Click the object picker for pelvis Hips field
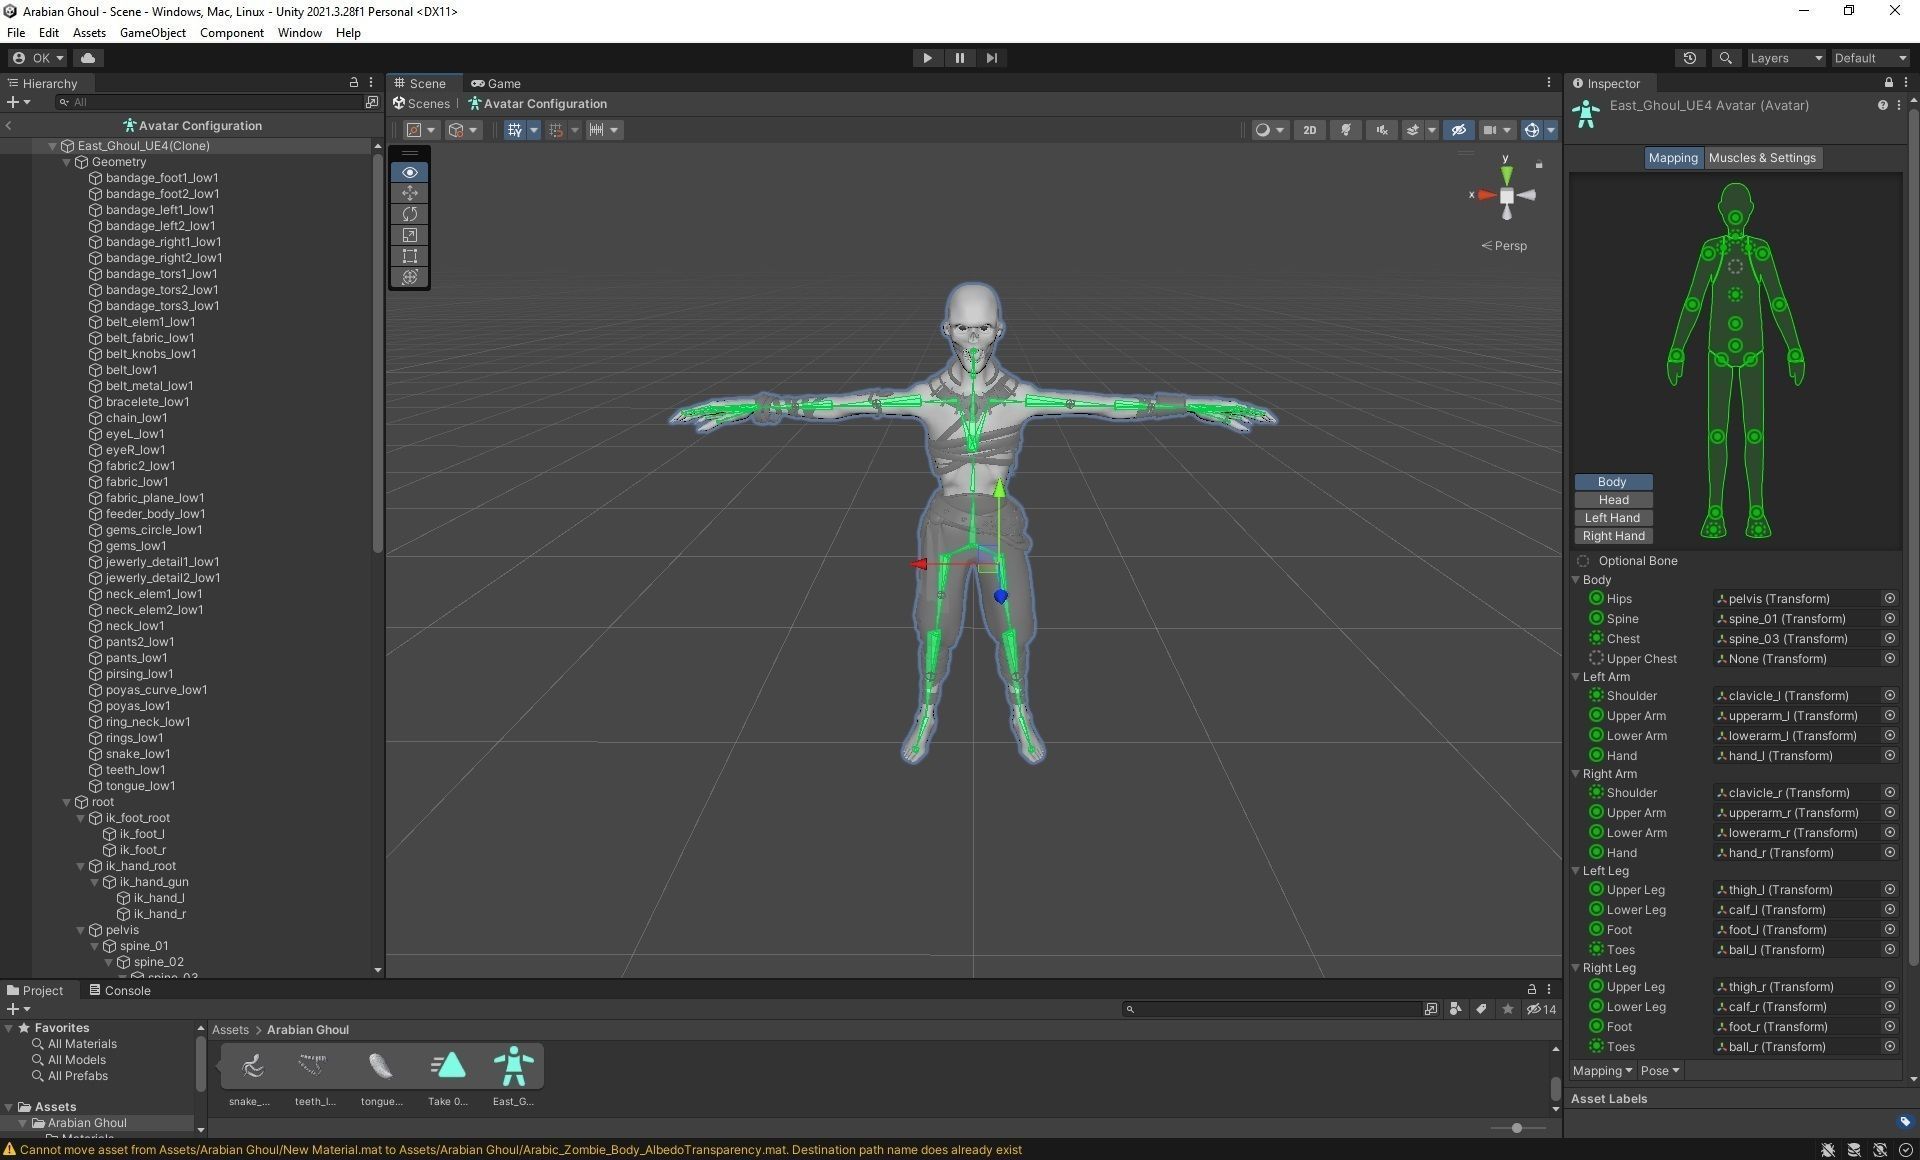This screenshot has width=1920, height=1160. pos(1889,598)
